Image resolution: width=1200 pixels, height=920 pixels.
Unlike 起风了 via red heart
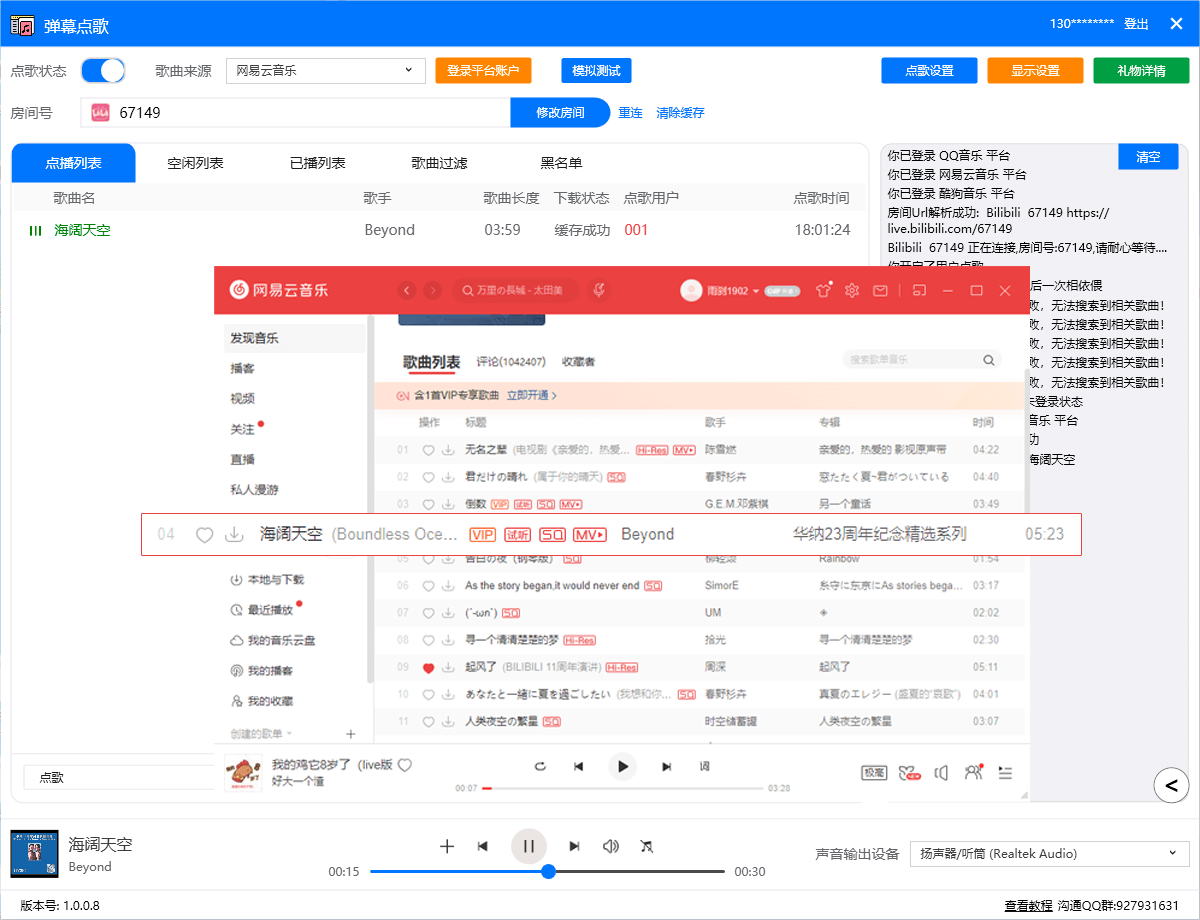tap(428, 668)
